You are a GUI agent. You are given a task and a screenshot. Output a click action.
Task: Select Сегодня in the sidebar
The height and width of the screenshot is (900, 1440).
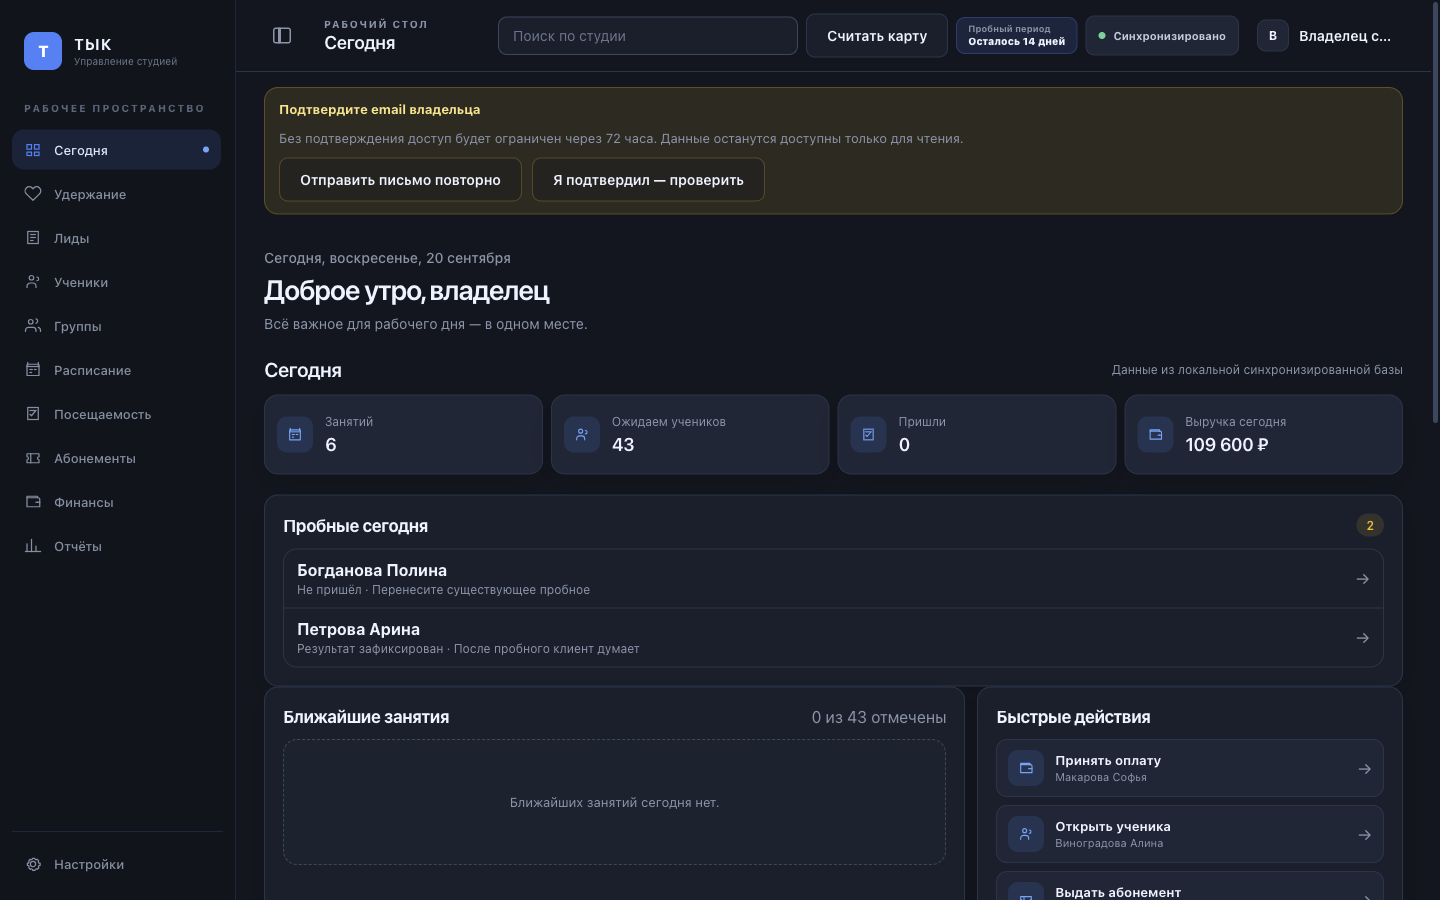[116, 150]
